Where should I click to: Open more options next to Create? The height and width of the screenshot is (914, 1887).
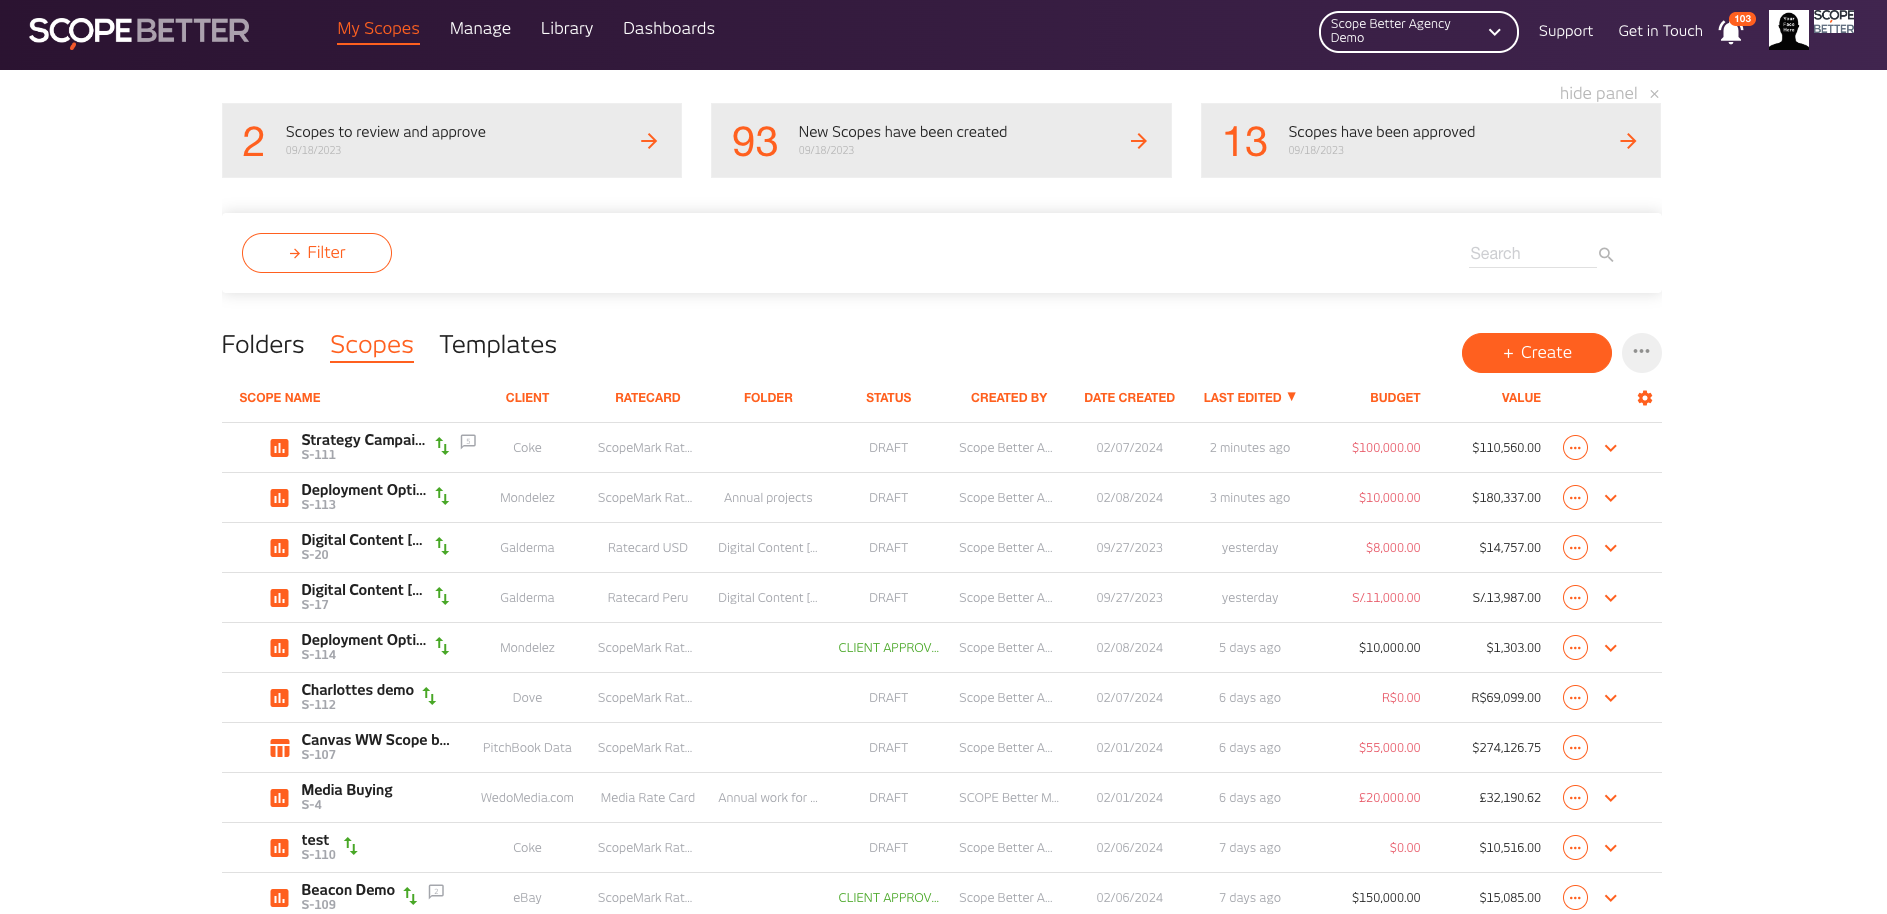[1642, 352]
